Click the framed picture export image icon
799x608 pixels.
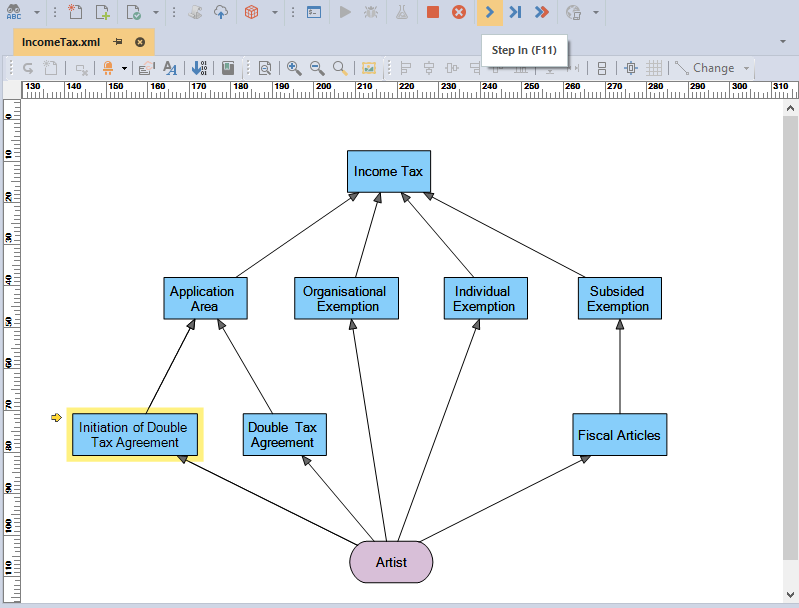[x=369, y=68]
